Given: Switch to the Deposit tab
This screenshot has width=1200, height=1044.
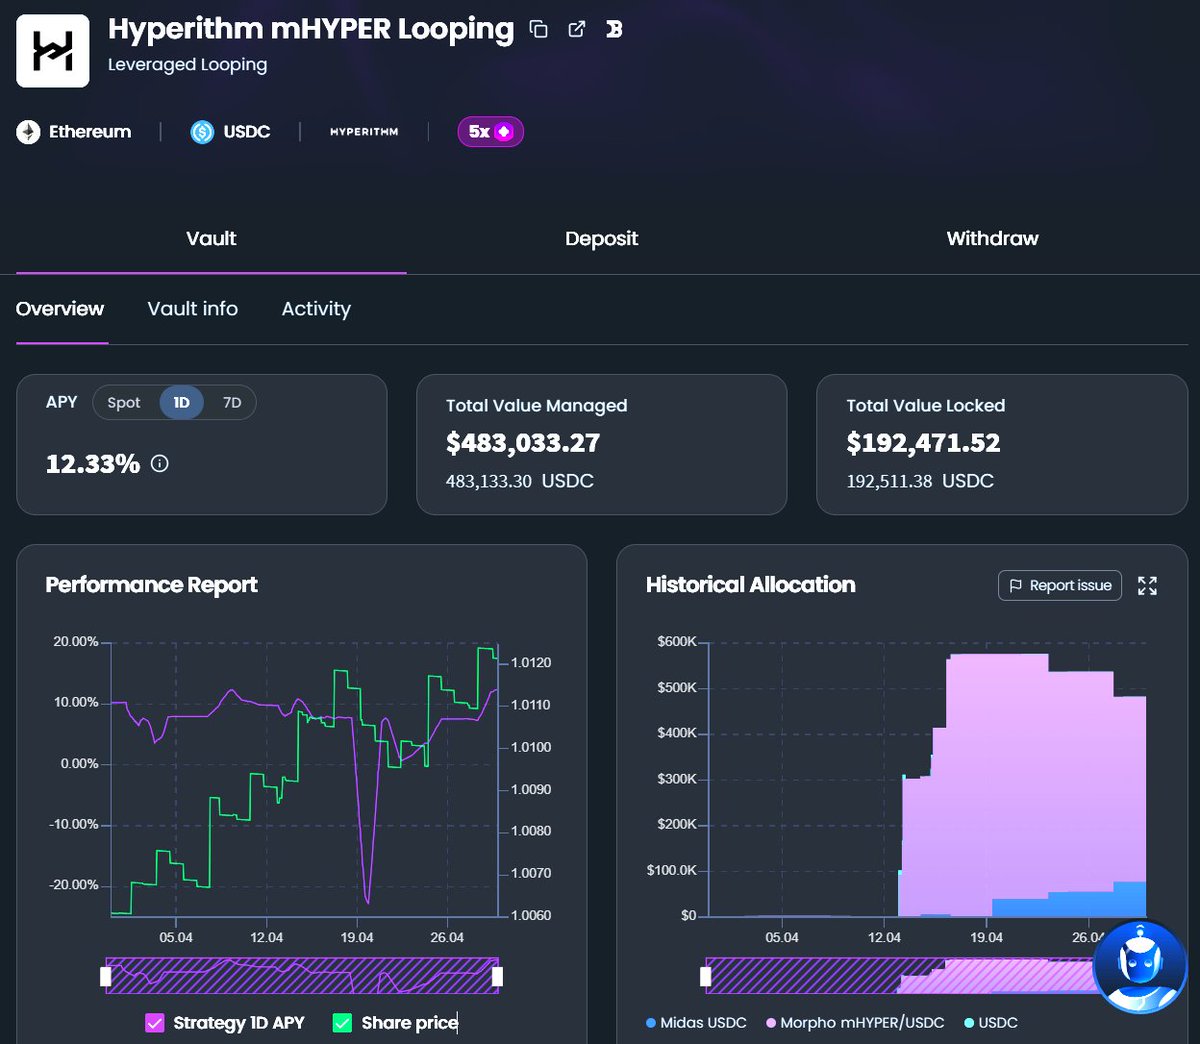Looking at the screenshot, I should click(x=601, y=238).
